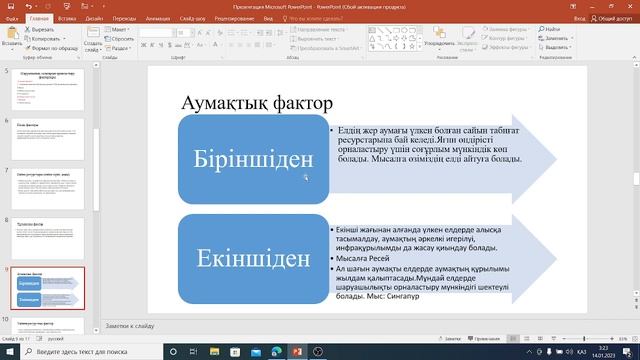Image resolution: width=640 pixels, height=360 pixels.
Task: Expand the shapes gallery more arrow
Action: [x=420, y=47]
